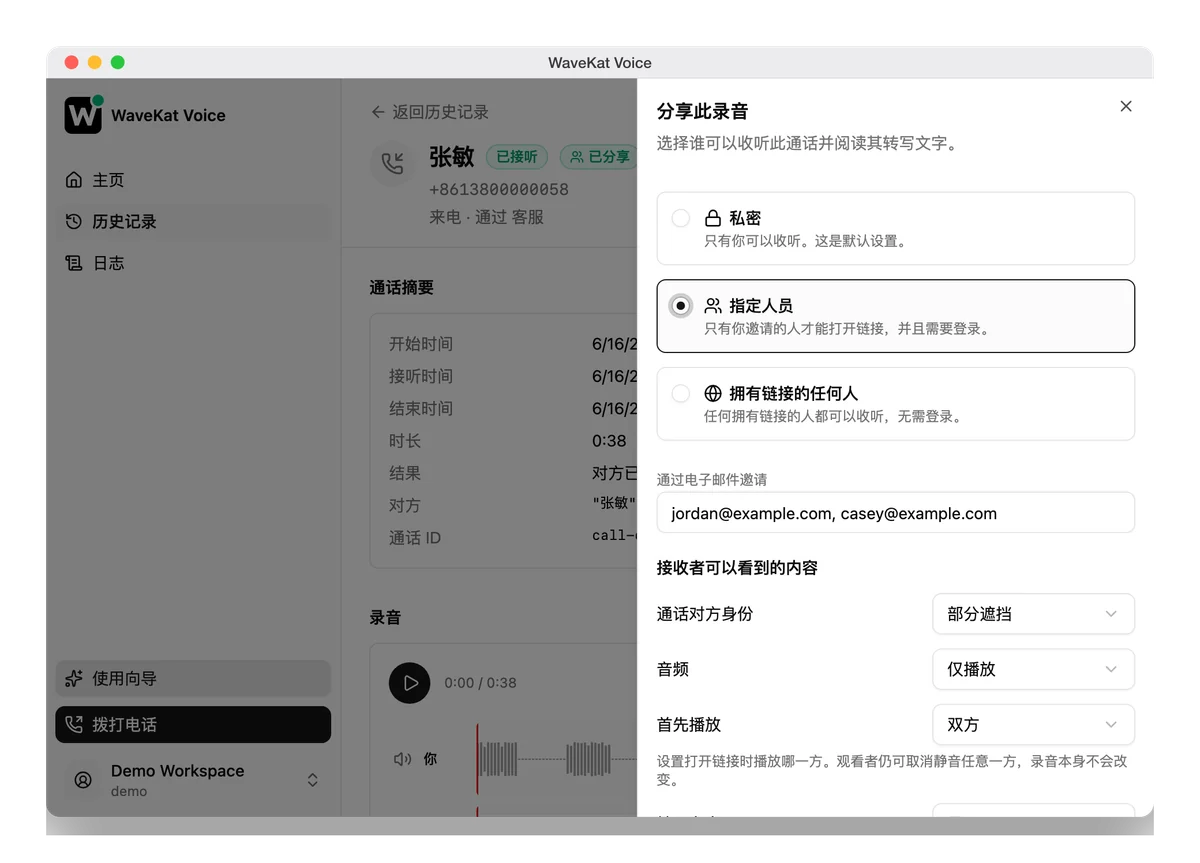Image resolution: width=1200 pixels, height=863 pixels.
Task: Click the sparkle icon on 使用向导
Action: (x=74, y=678)
